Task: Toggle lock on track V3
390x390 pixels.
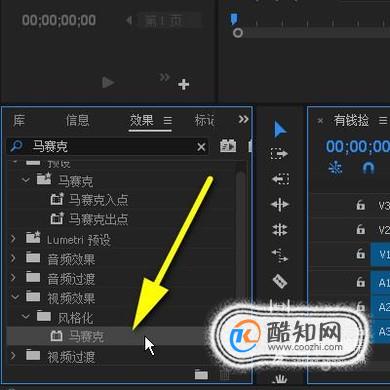Action: [x=360, y=205]
